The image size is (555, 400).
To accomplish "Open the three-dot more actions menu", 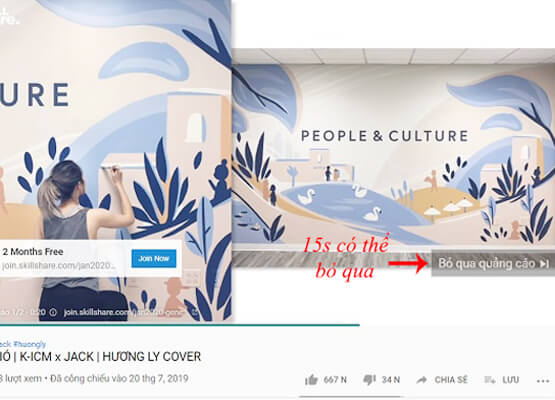I will click(x=543, y=381).
